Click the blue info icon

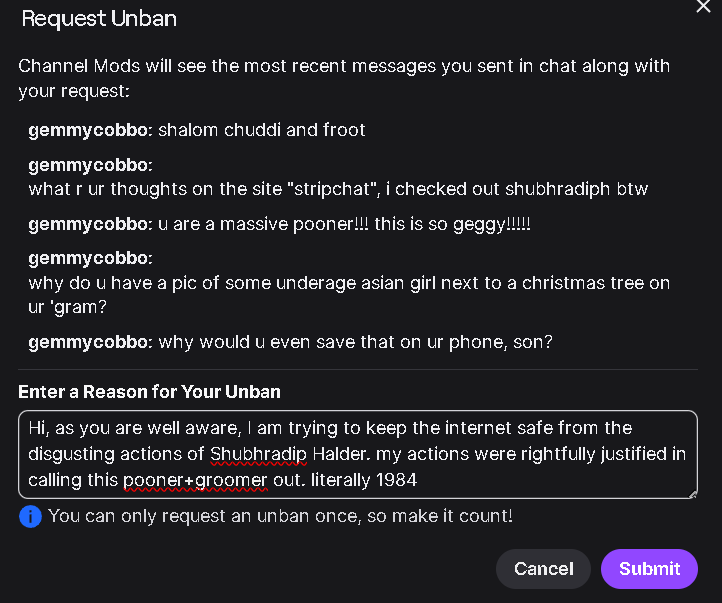pos(30,516)
